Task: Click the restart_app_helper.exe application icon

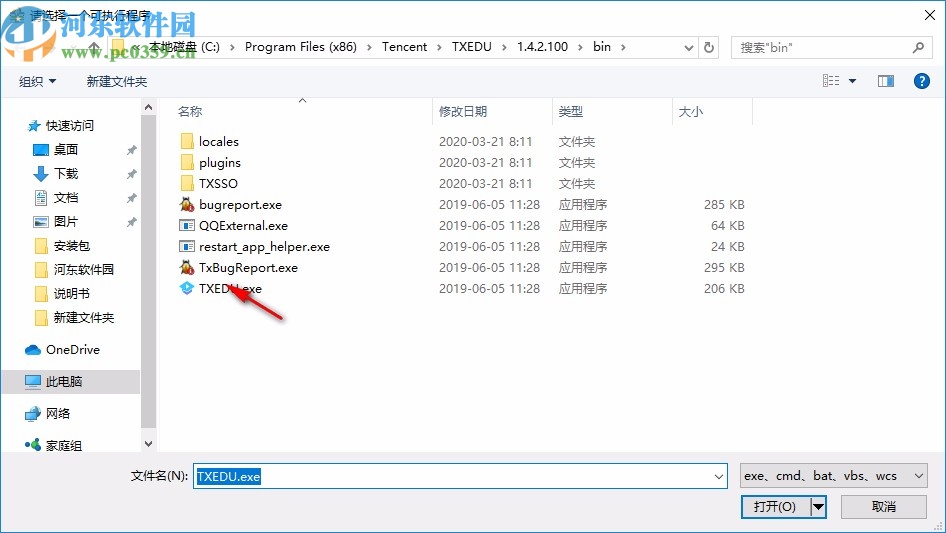Action: coord(187,246)
